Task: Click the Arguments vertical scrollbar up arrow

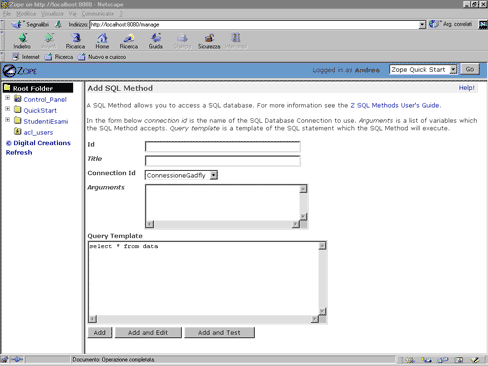Action: point(303,189)
